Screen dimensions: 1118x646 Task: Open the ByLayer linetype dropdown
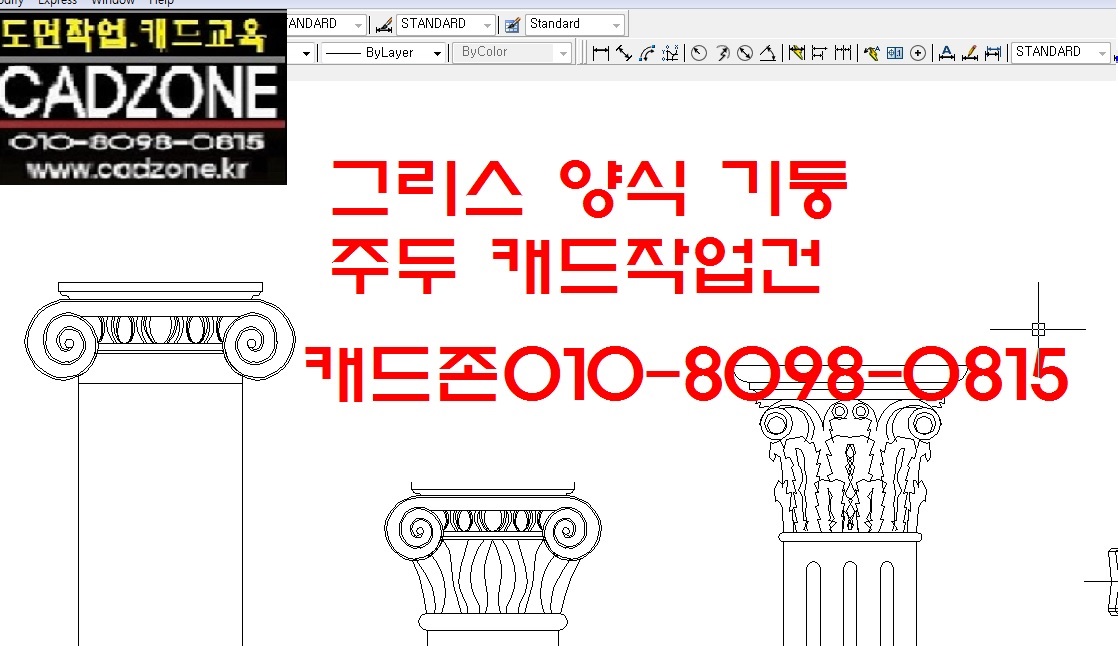click(x=384, y=53)
